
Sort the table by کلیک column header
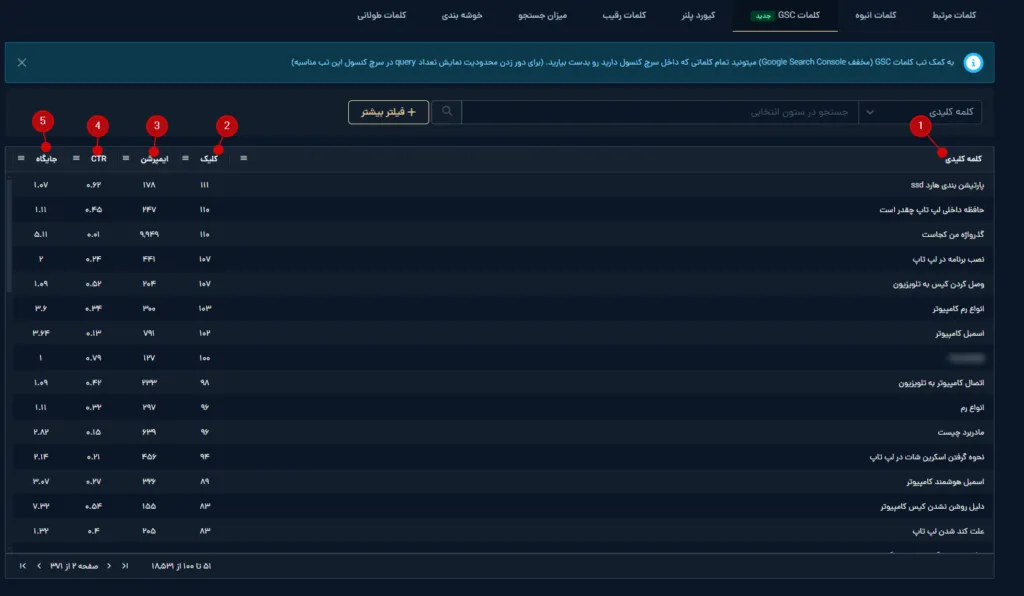click(x=208, y=159)
